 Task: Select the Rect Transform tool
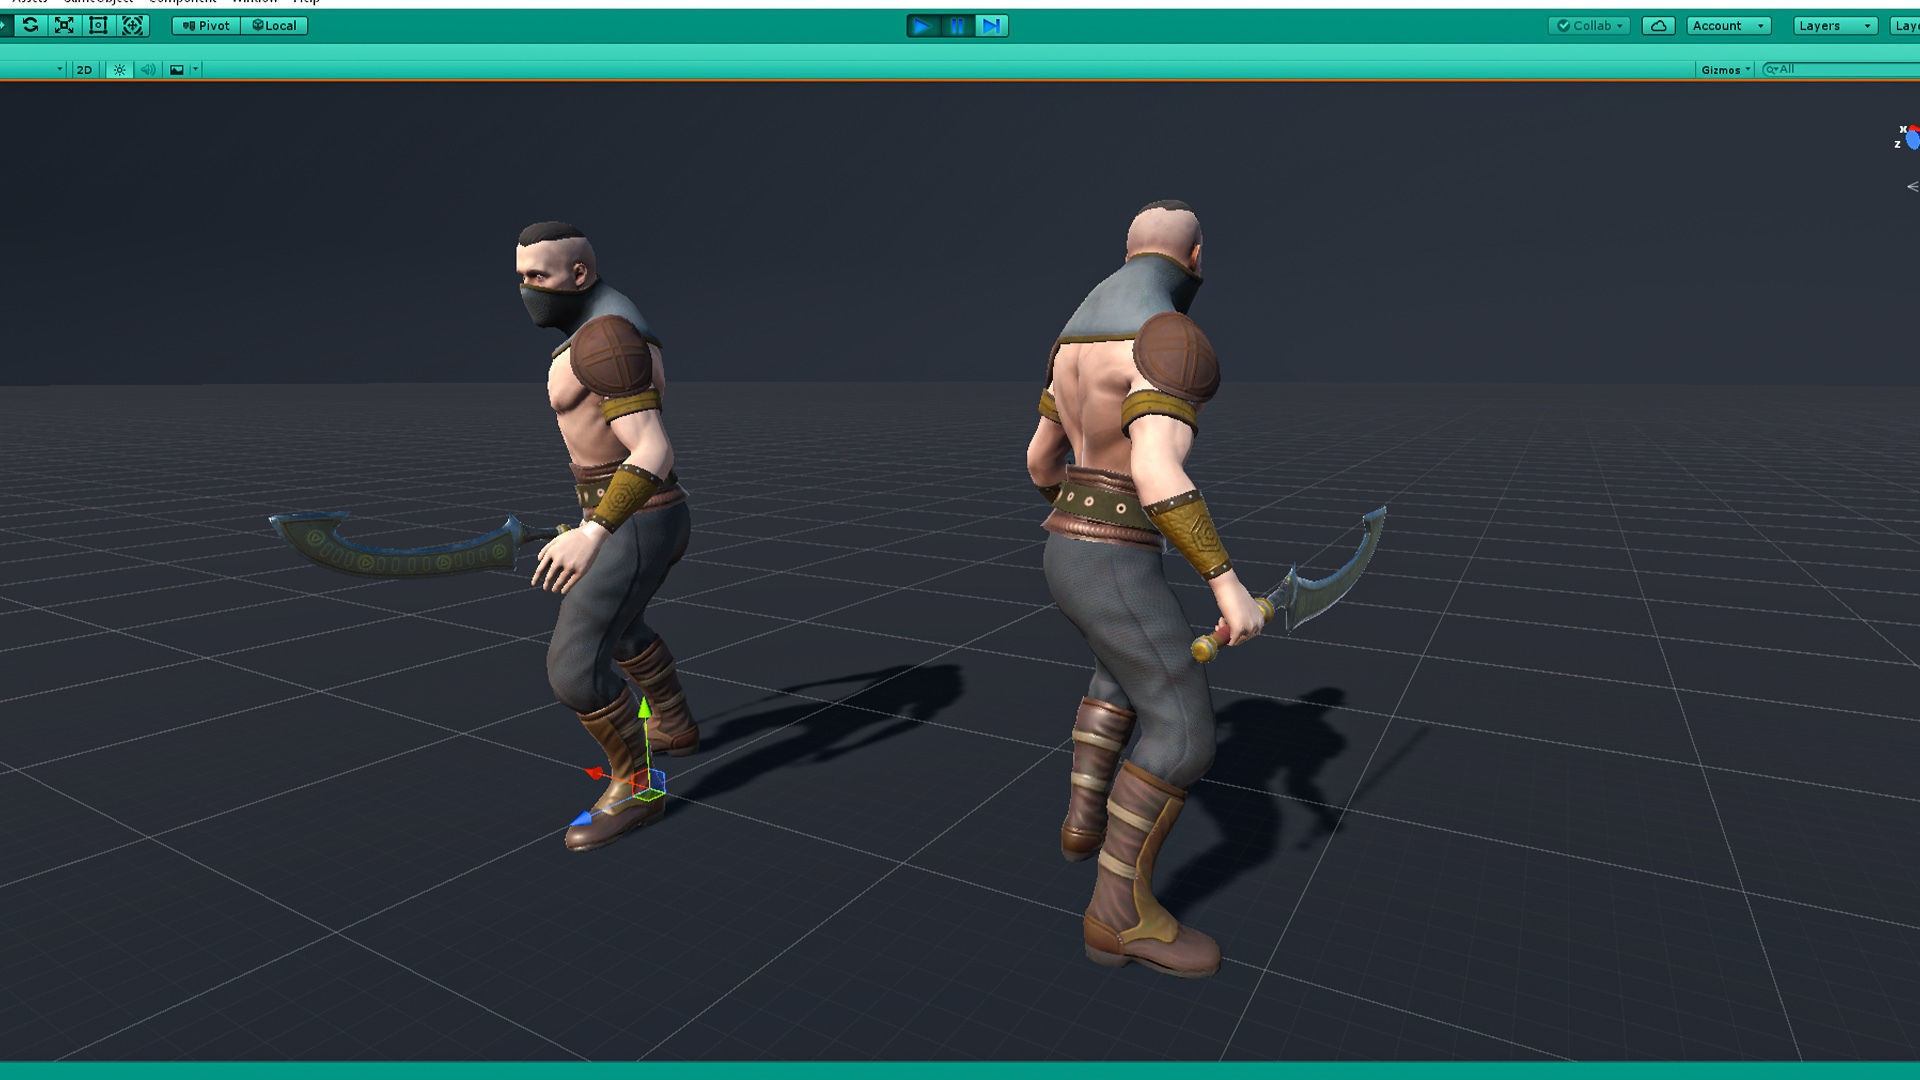tap(98, 26)
